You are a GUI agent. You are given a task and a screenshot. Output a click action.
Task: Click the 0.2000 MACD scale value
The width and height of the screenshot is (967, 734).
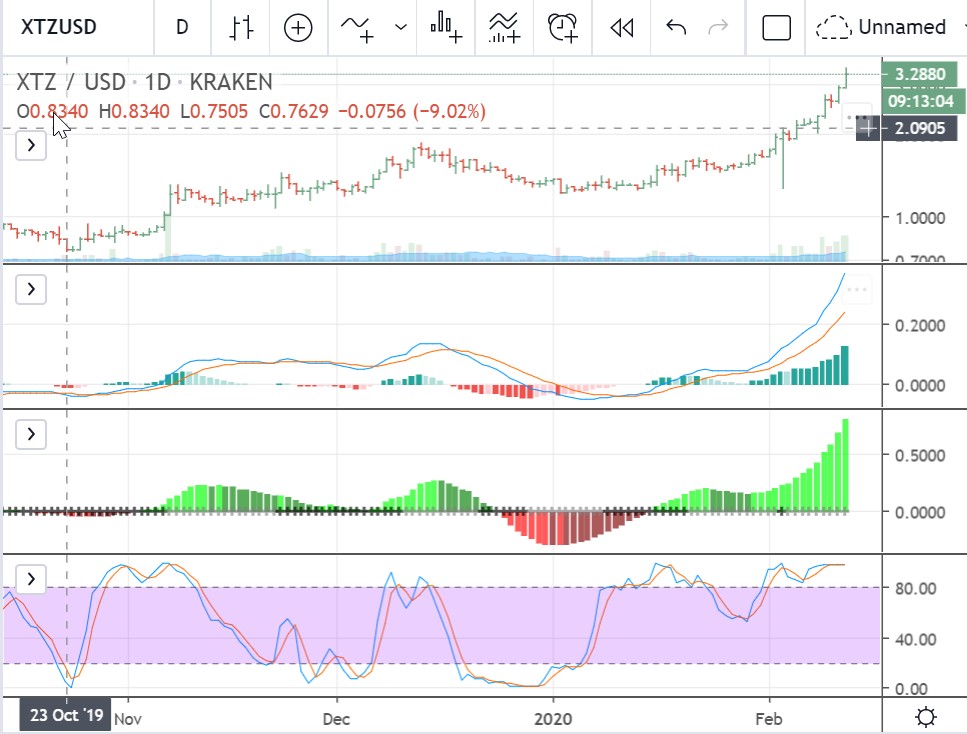pos(920,326)
